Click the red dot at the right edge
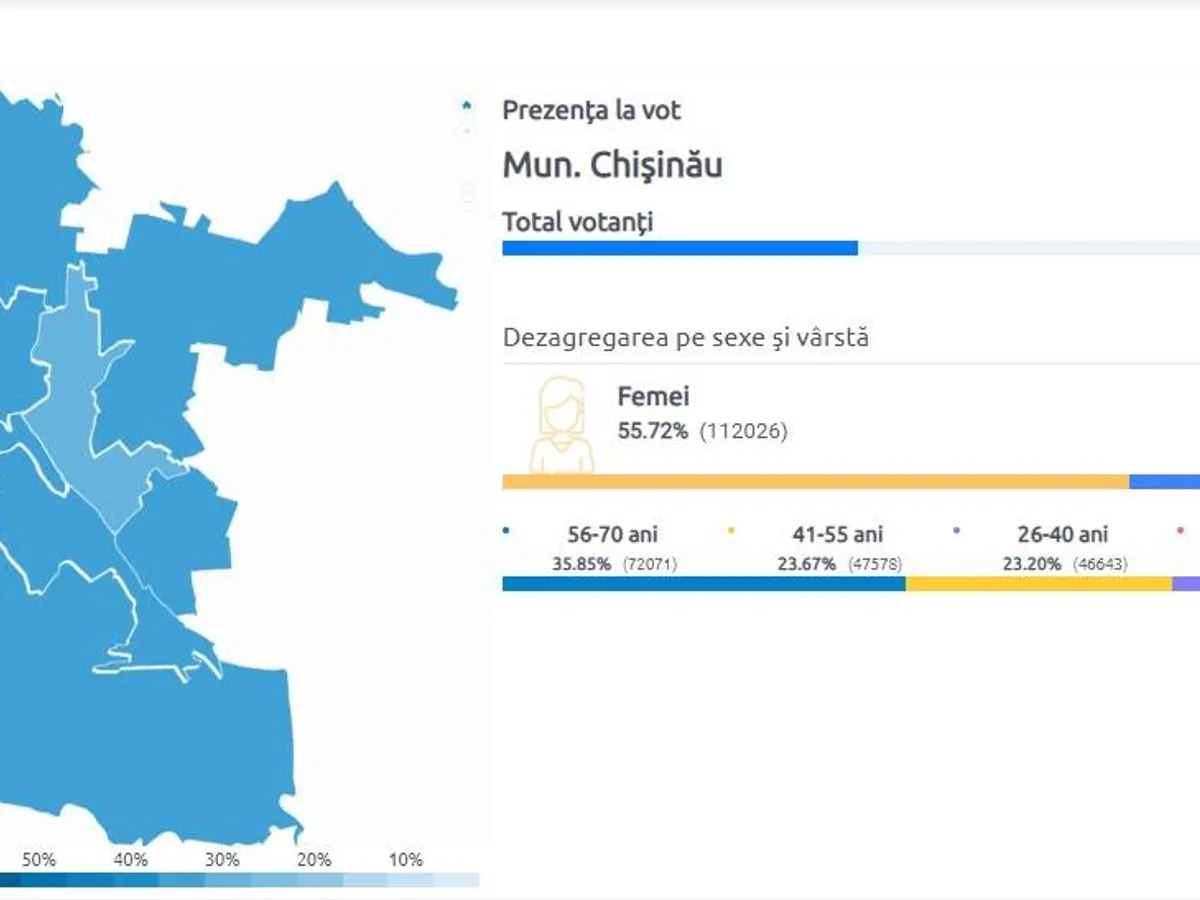Image resolution: width=1200 pixels, height=900 pixels. click(x=1181, y=531)
